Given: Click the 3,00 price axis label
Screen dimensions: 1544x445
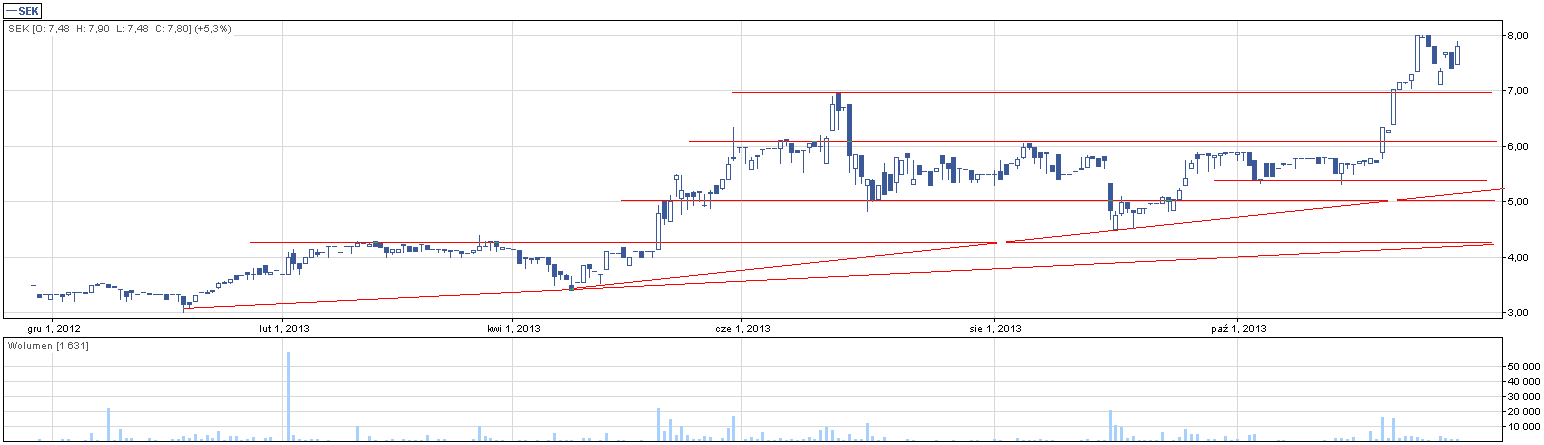Looking at the screenshot, I should pyautogui.click(x=1517, y=313).
